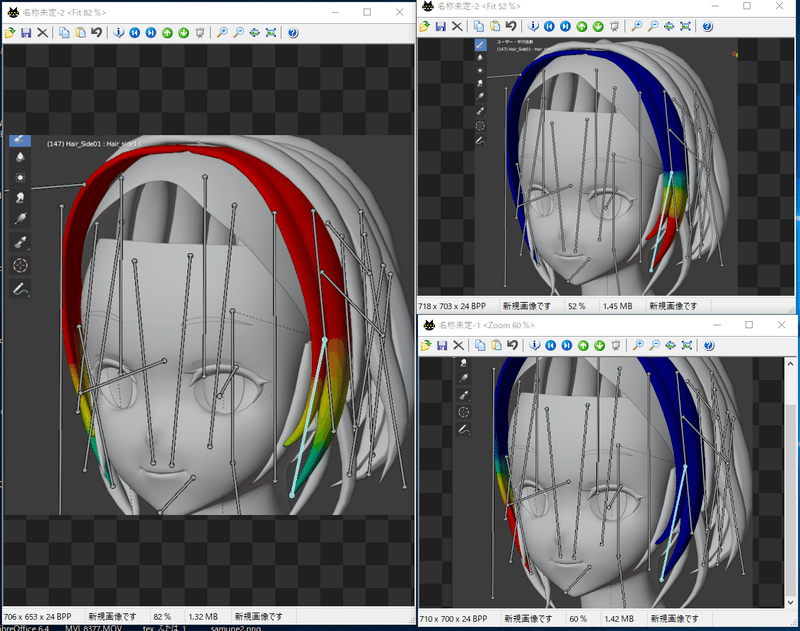Click Undo icon in Zoom 60% window
800x631 pixels.
(513, 346)
